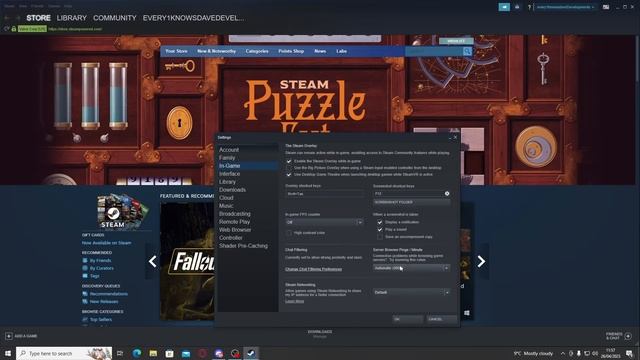Select Remote Play in Settings sidebar
This screenshot has height=360, width=640.
pos(234,222)
